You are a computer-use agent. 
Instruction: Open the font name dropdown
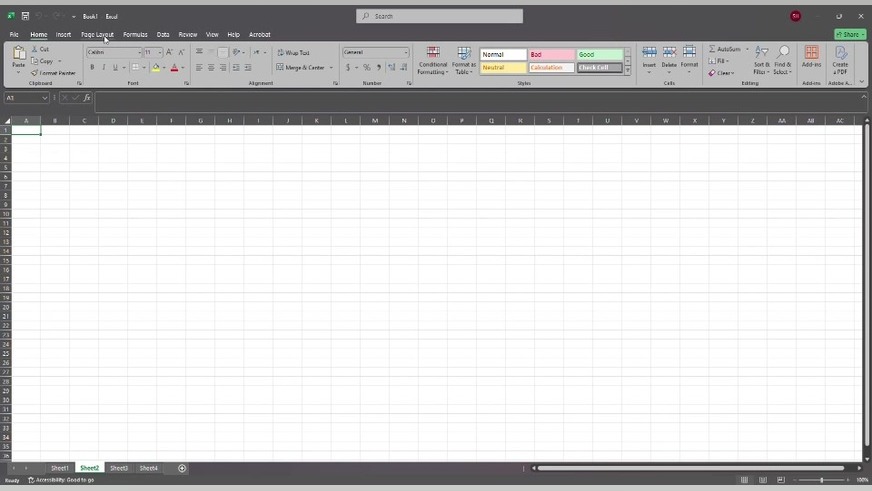click(139, 52)
